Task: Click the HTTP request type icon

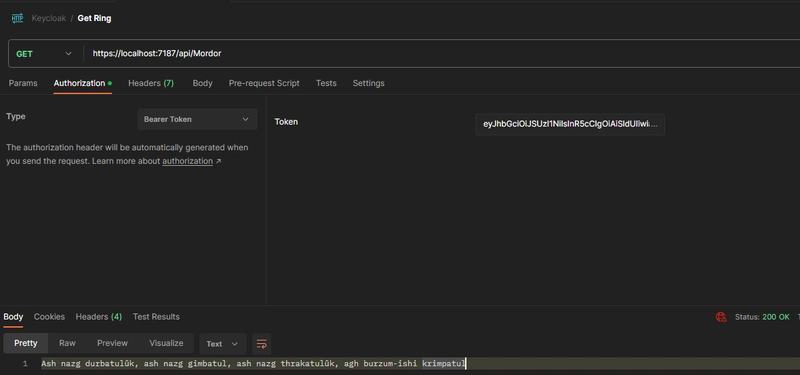Action: [x=17, y=18]
